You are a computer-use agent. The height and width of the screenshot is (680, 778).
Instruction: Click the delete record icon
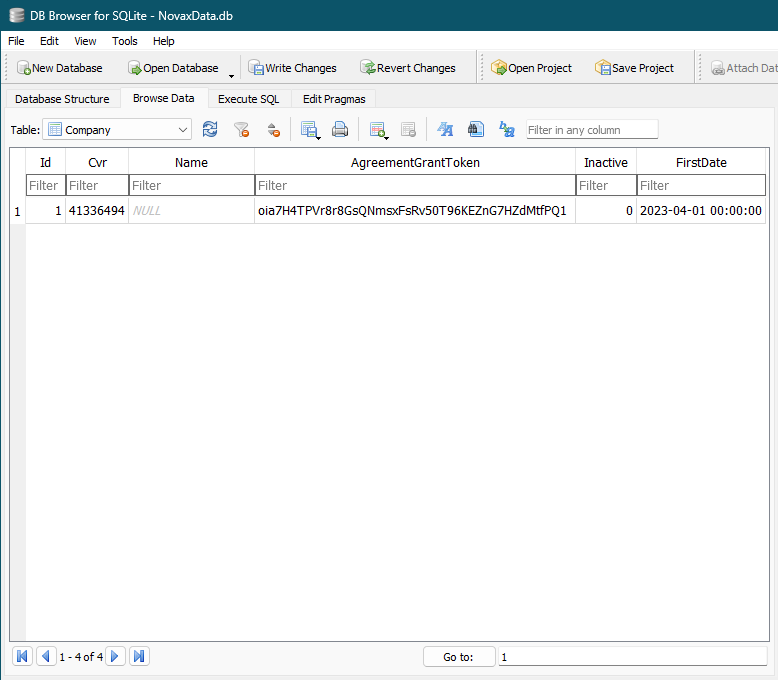tap(408, 130)
